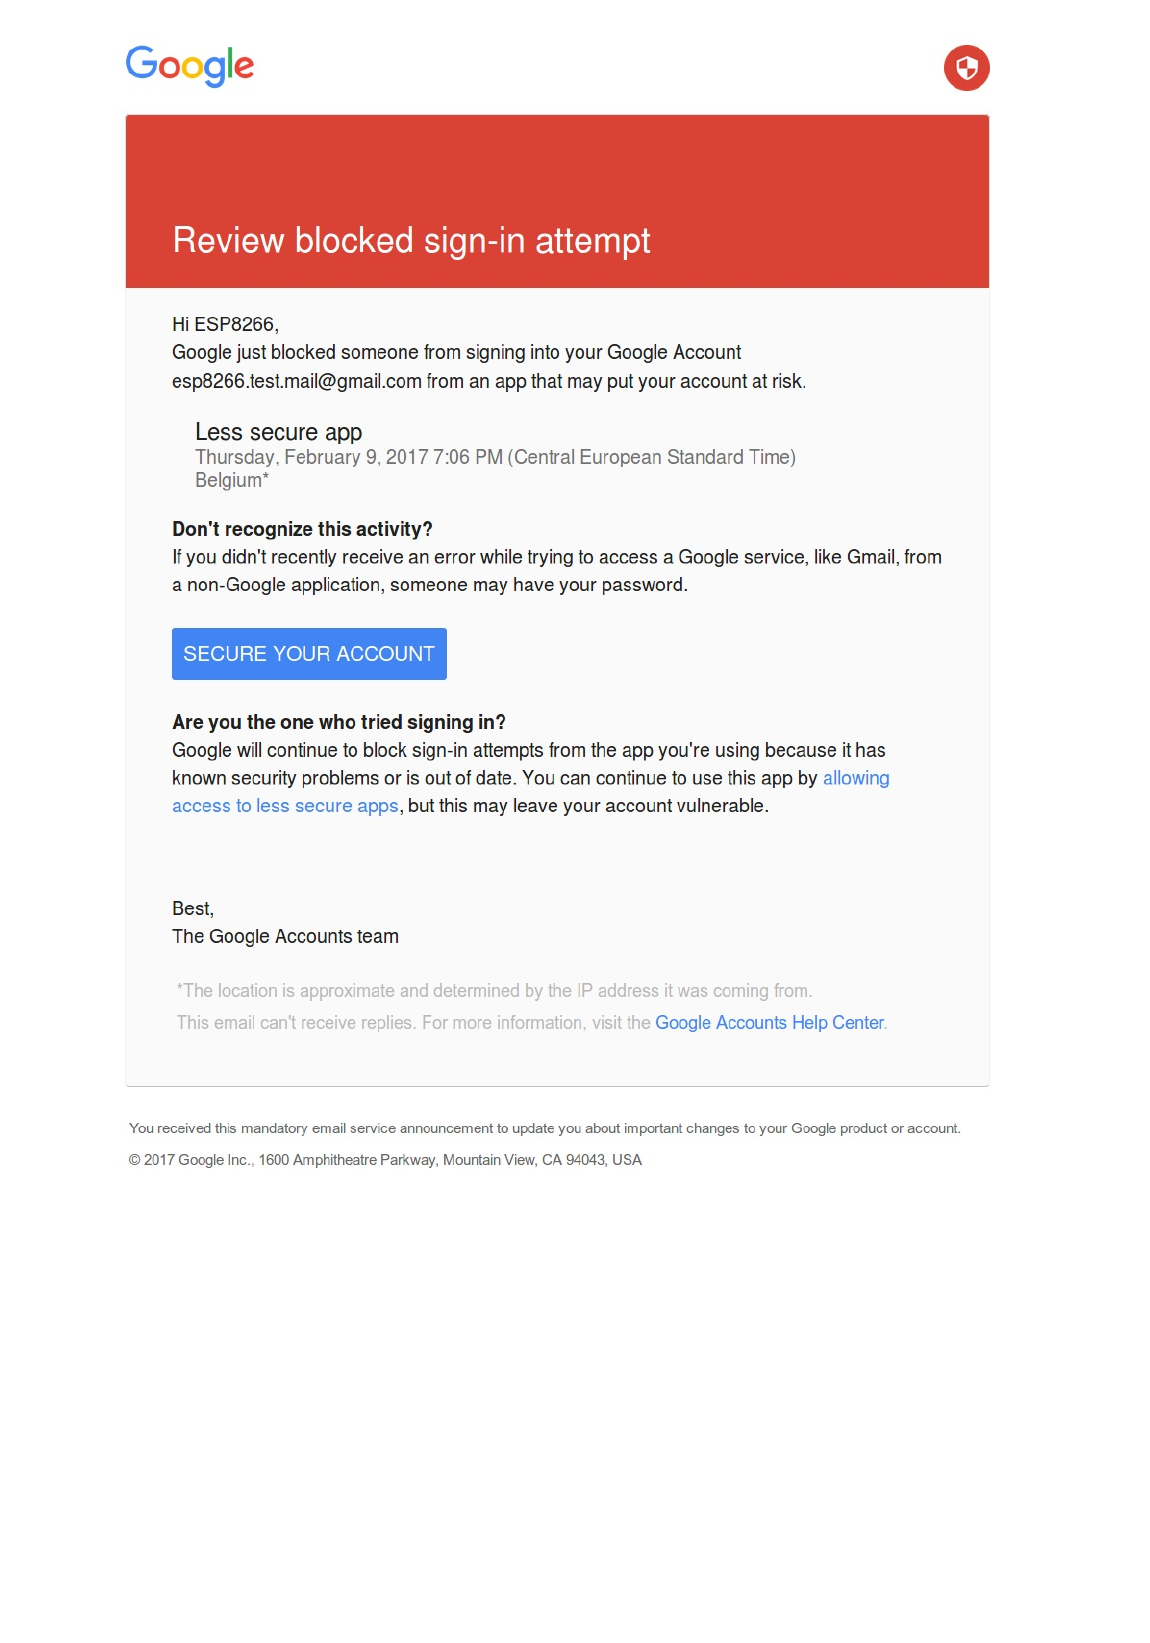Click the esp8266.test.mail@gmail.com email address

tap(297, 381)
